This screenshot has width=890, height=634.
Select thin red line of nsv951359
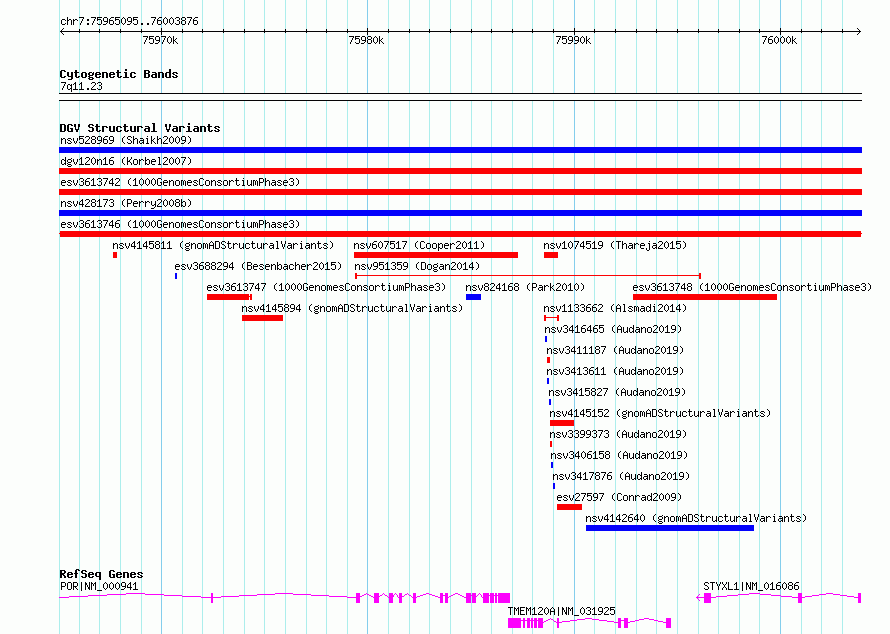click(528, 276)
